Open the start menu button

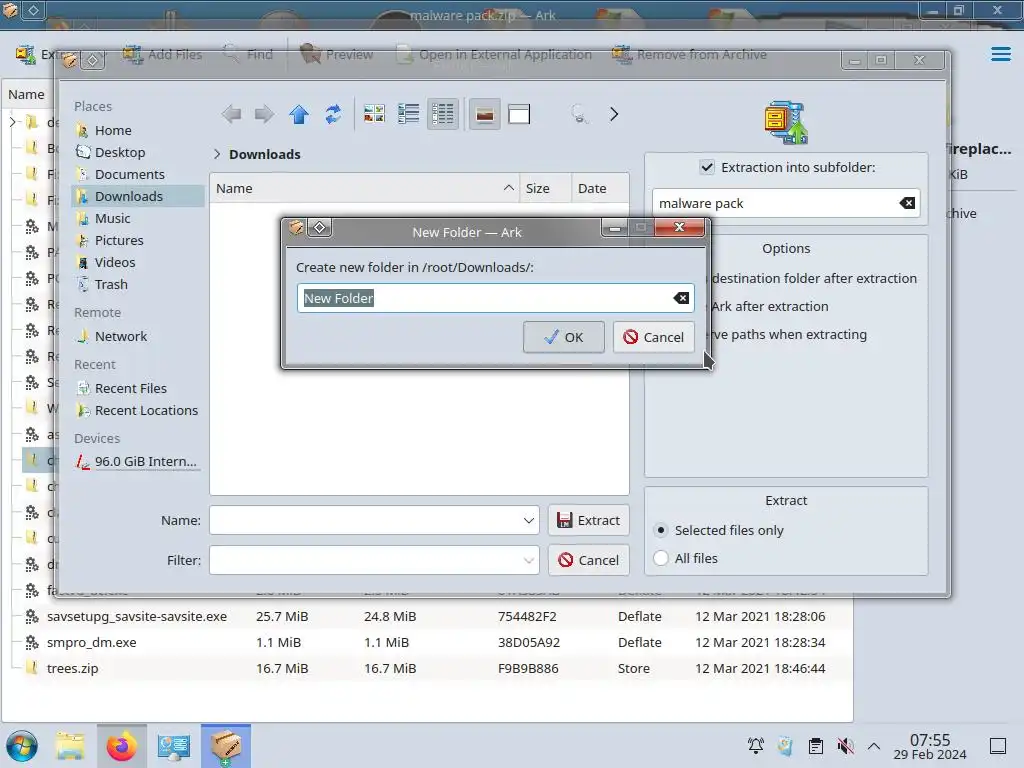22,746
